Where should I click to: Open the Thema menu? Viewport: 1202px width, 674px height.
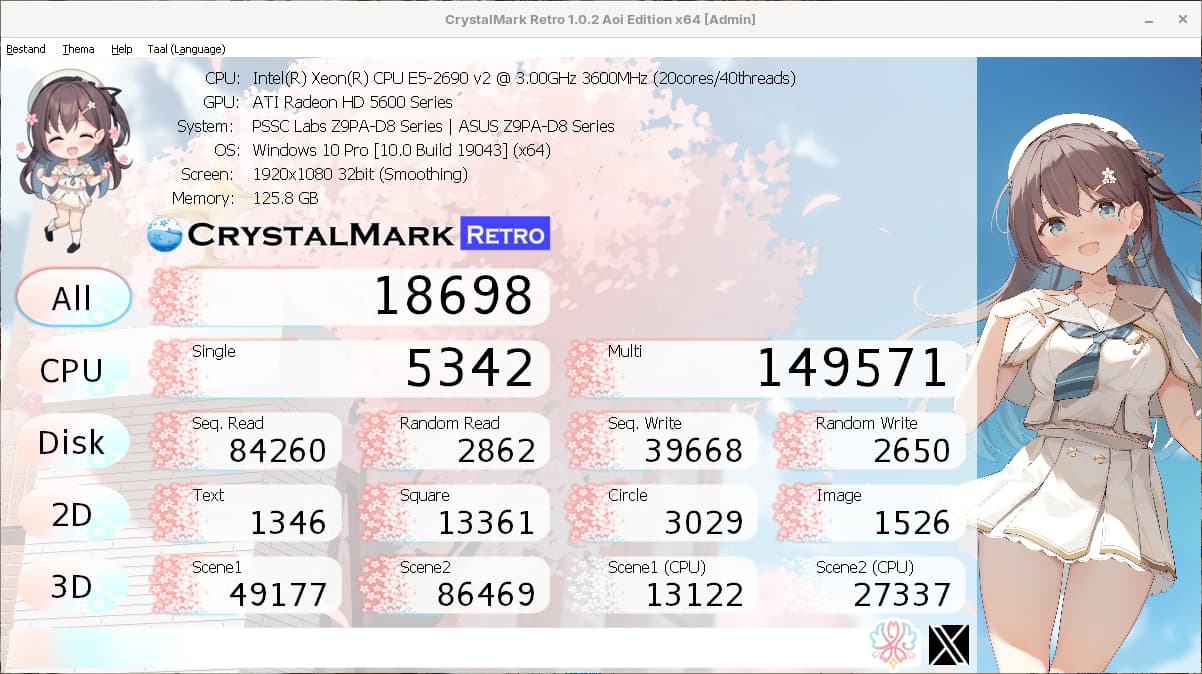pyautogui.click(x=78, y=49)
